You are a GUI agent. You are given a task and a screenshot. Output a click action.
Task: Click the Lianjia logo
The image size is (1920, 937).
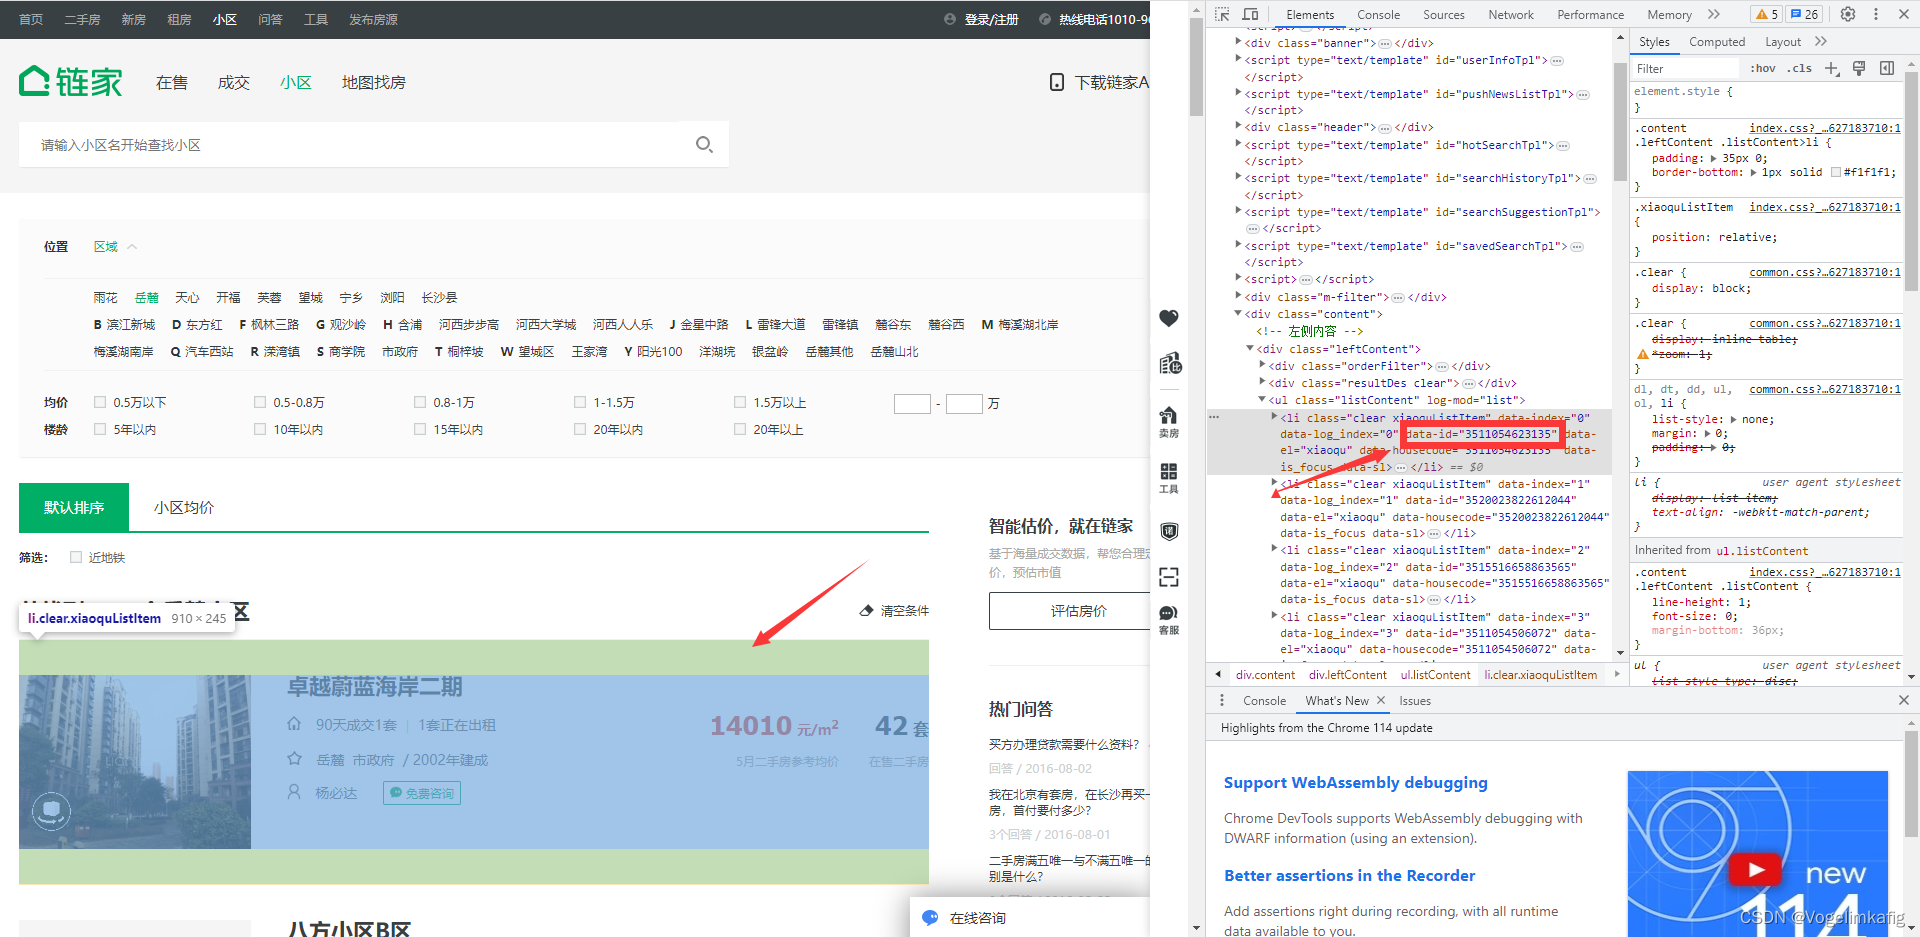click(x=70, y=81)
